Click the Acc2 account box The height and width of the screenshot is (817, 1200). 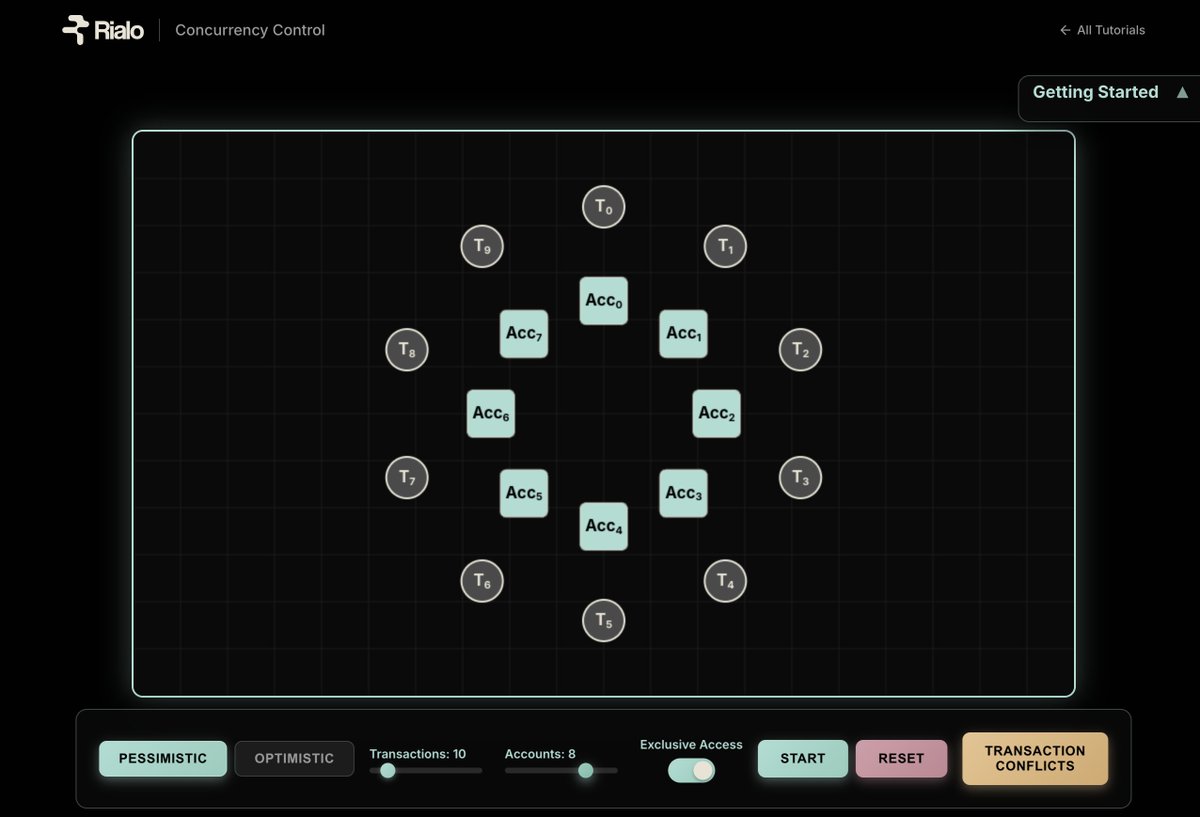[x=717, y=414]
